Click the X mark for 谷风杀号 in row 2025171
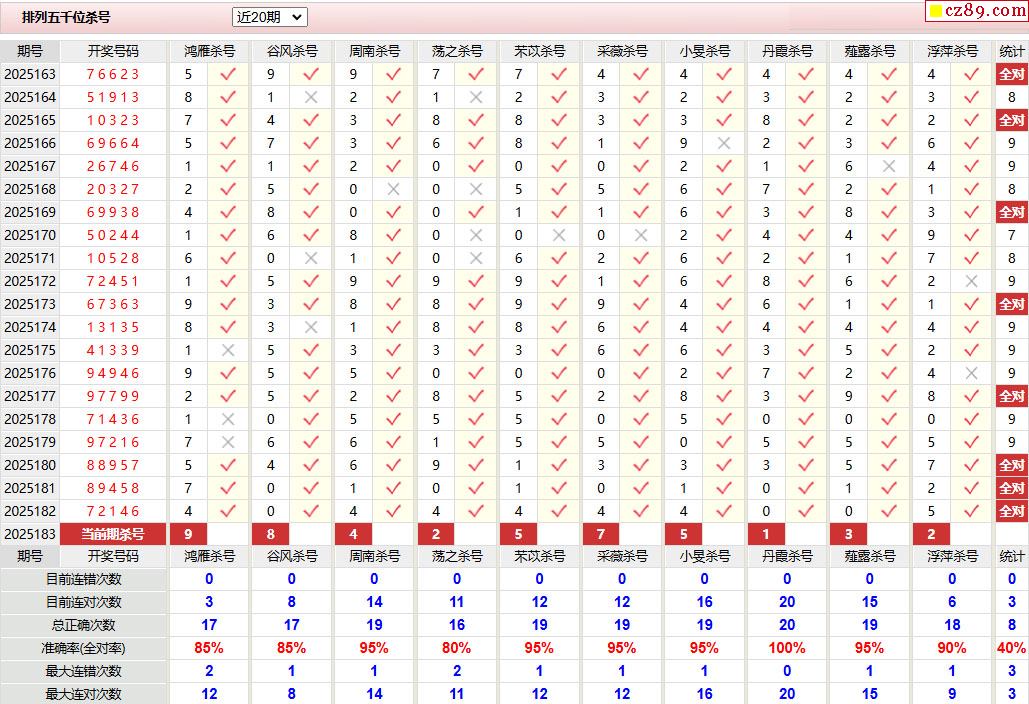Viewport: 1029px width, 704px height. coord(311,258)
